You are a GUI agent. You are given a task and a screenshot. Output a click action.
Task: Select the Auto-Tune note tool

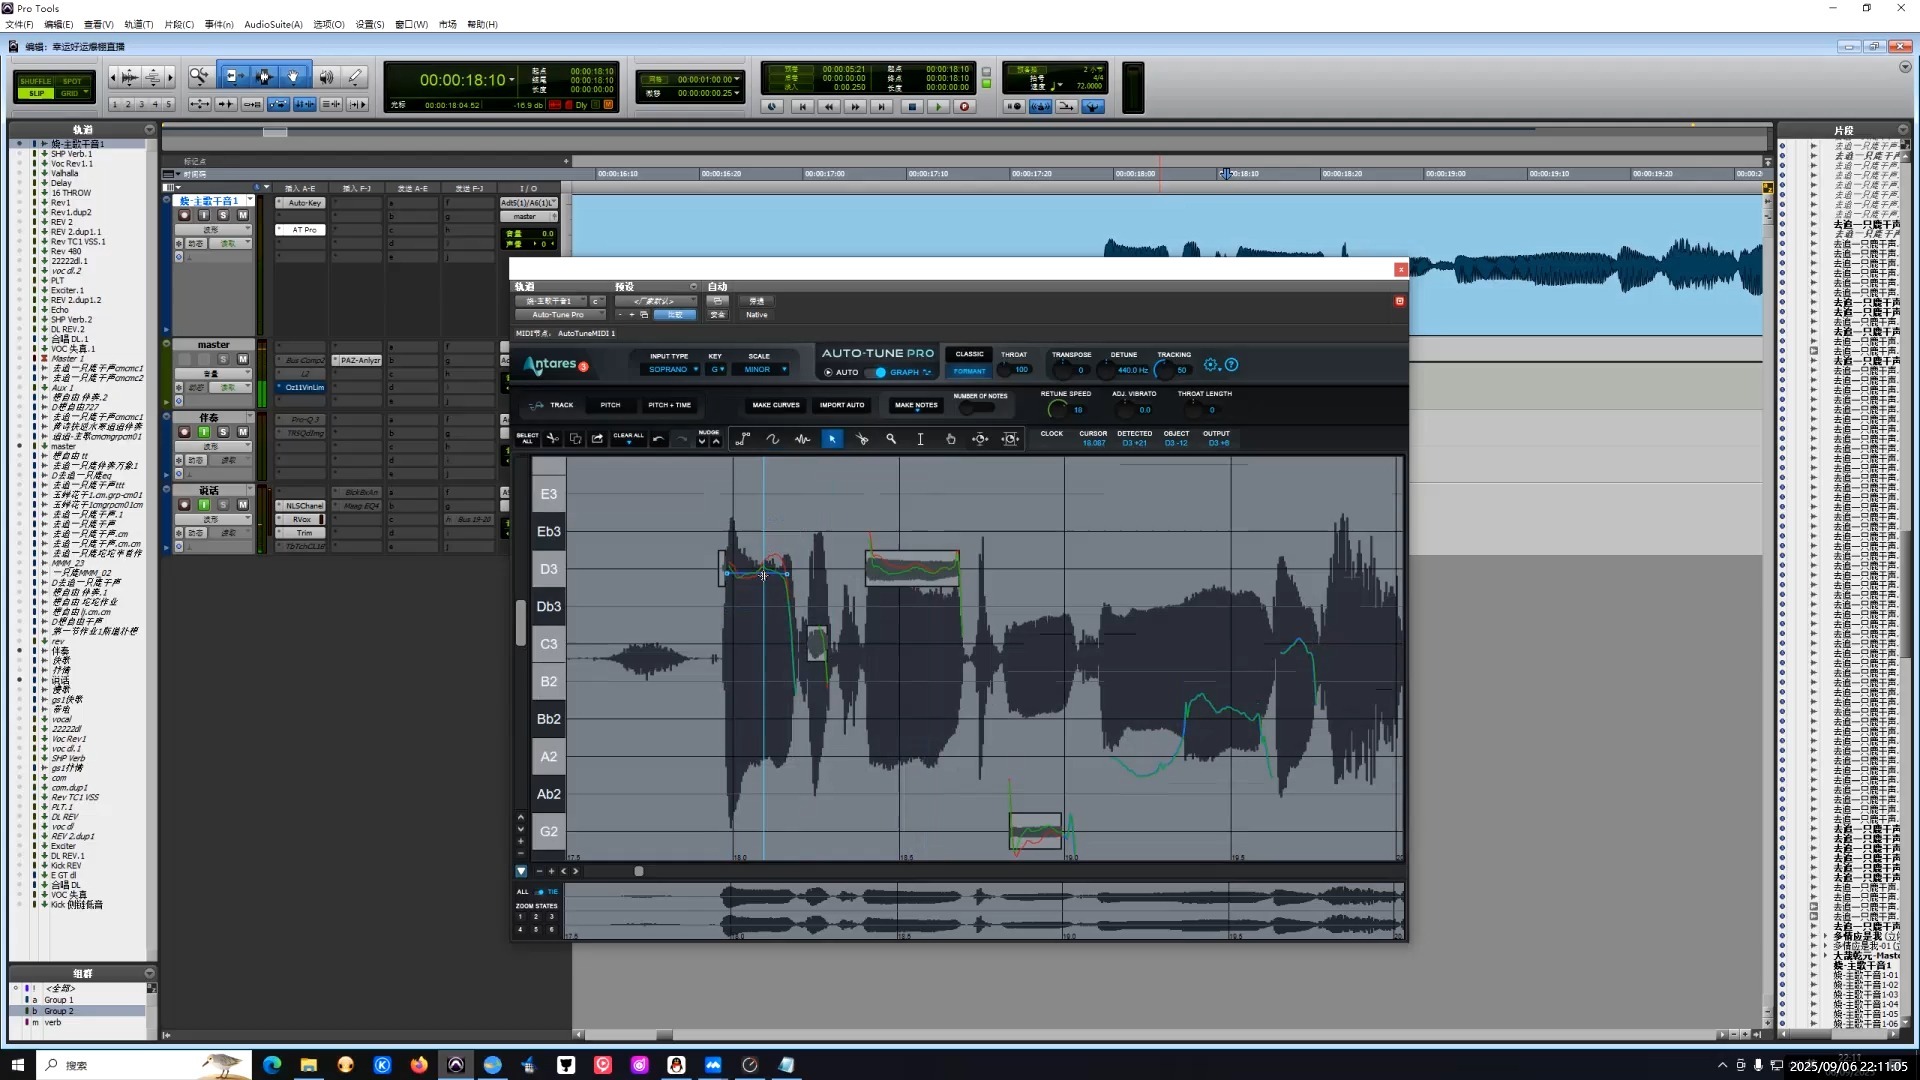point(802,439)
